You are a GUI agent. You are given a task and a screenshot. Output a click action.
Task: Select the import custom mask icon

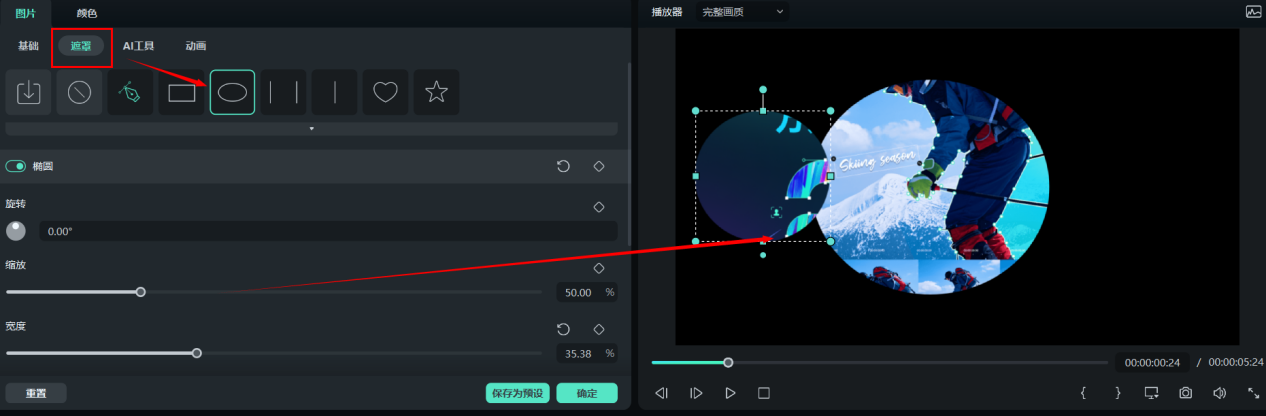coord(29,92)
